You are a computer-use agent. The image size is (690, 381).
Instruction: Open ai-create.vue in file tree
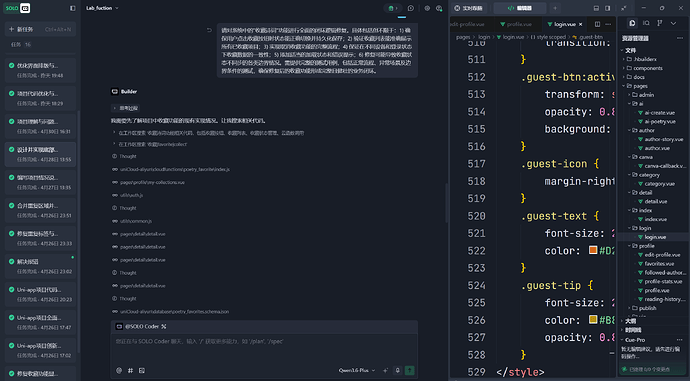[x=659, y=113]
